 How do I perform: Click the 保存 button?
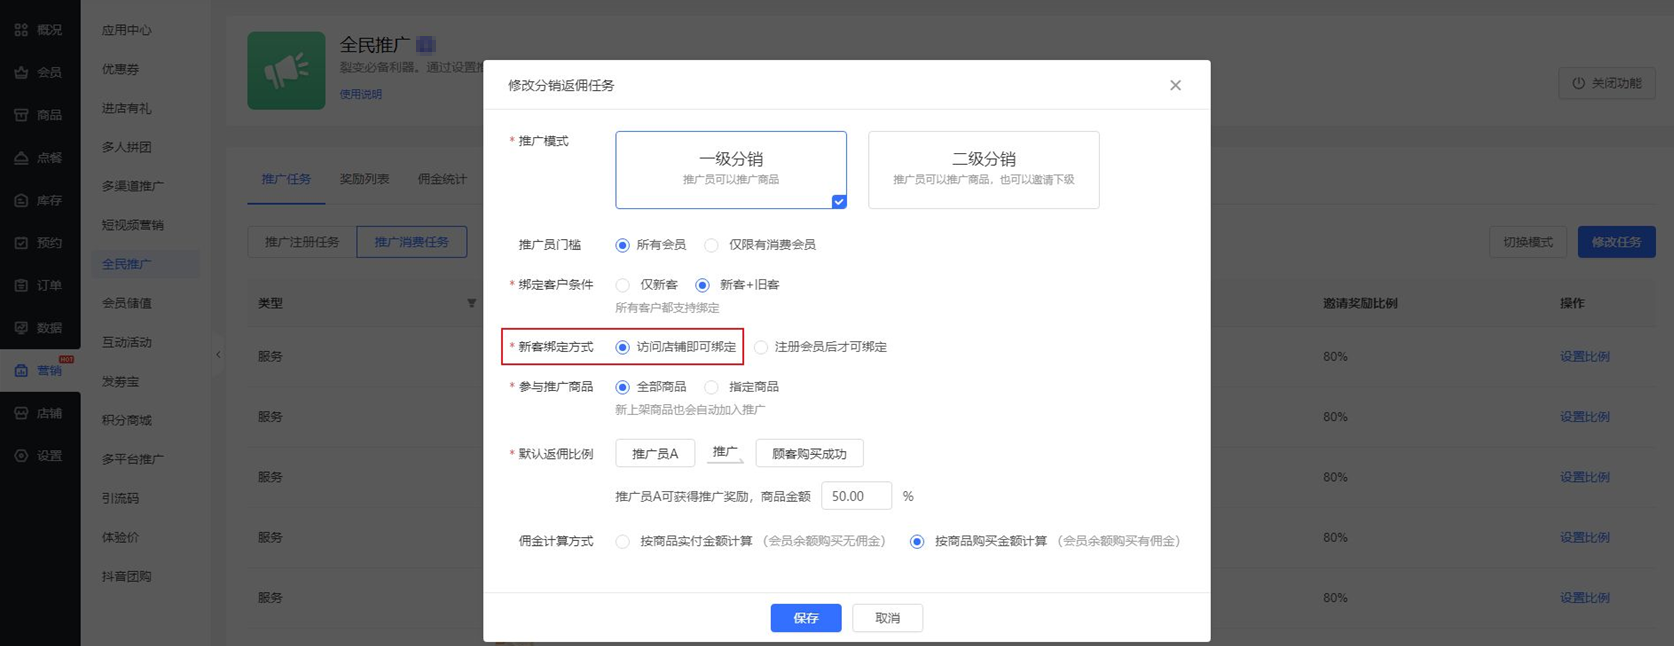pyautogui.click(x=805, y=618)
